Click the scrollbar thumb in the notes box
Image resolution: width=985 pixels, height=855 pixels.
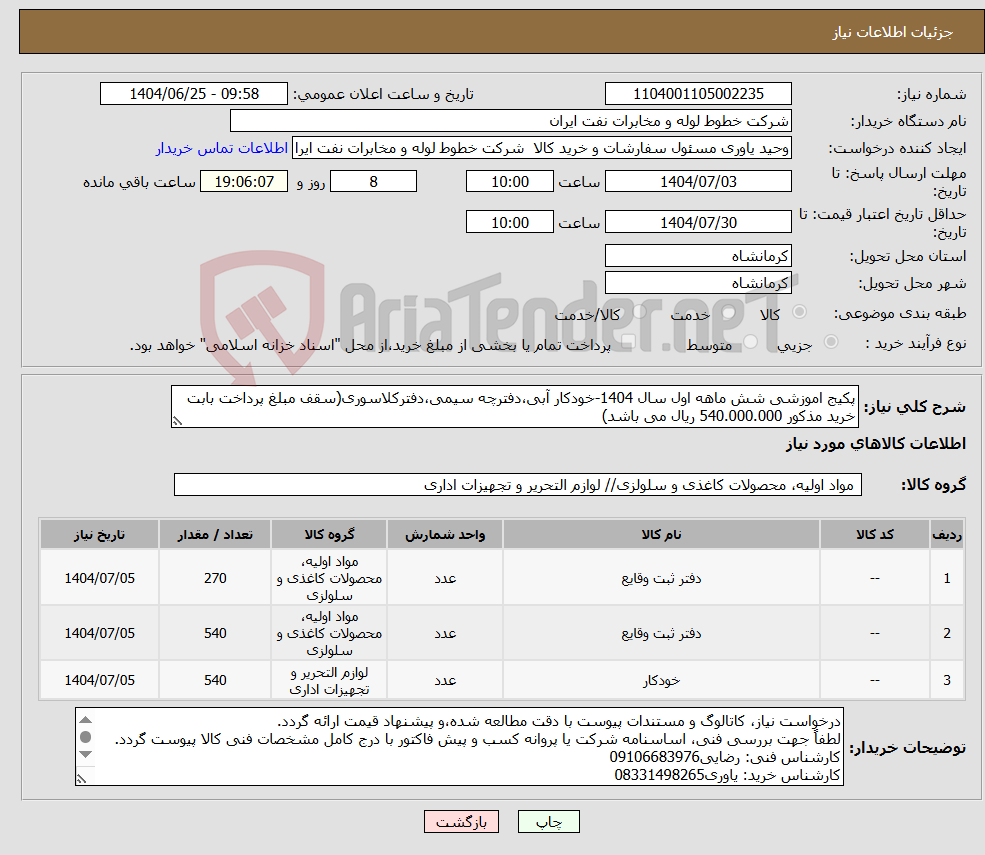(85, 736)
